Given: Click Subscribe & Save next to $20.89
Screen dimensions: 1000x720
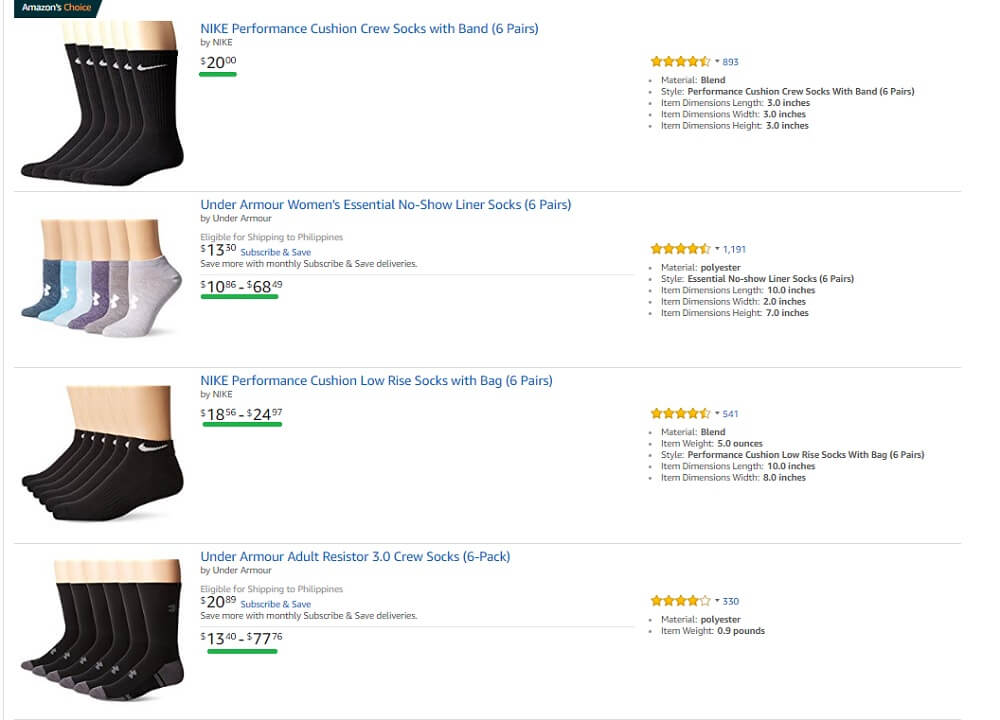Looking at the screenshot, I should tap(276, 605).
